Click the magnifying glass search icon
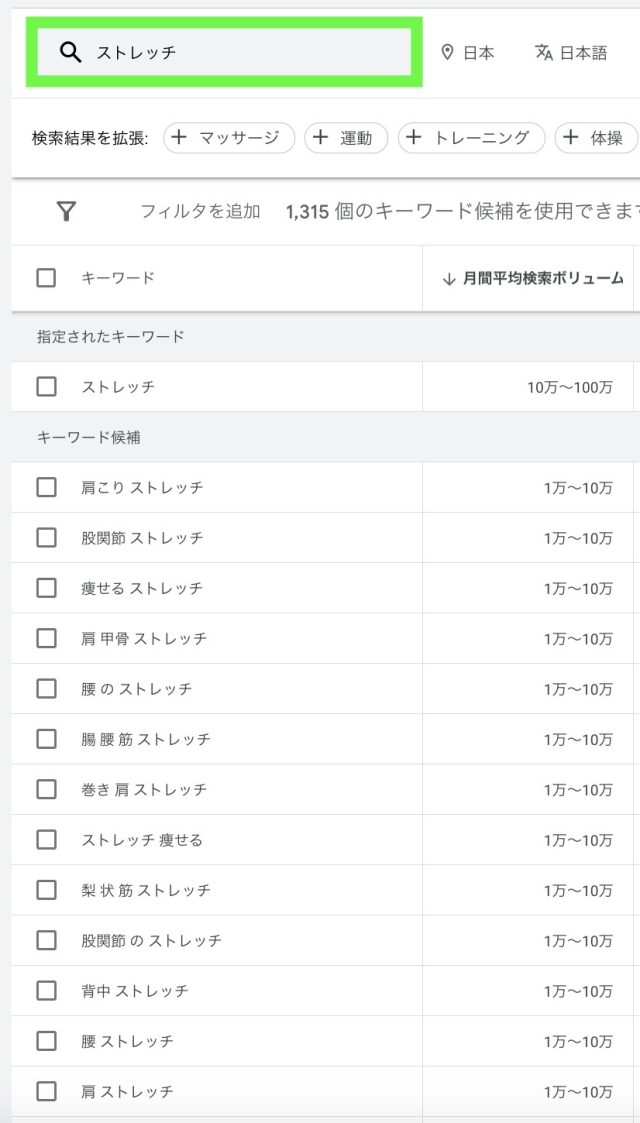This screenshot has width=640, height=1123. [70, 53]
